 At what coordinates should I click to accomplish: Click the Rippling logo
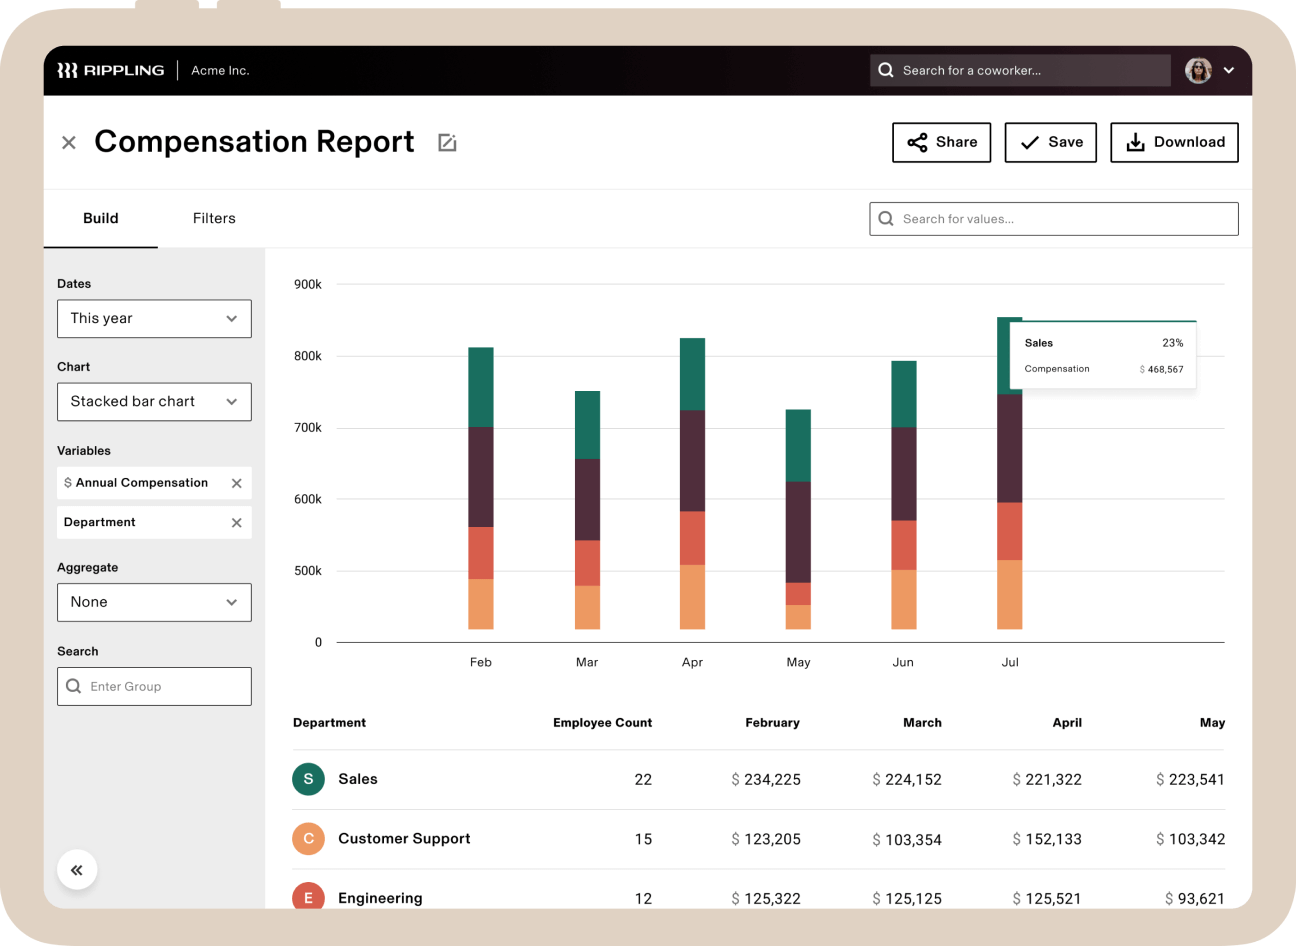point(110,70)
